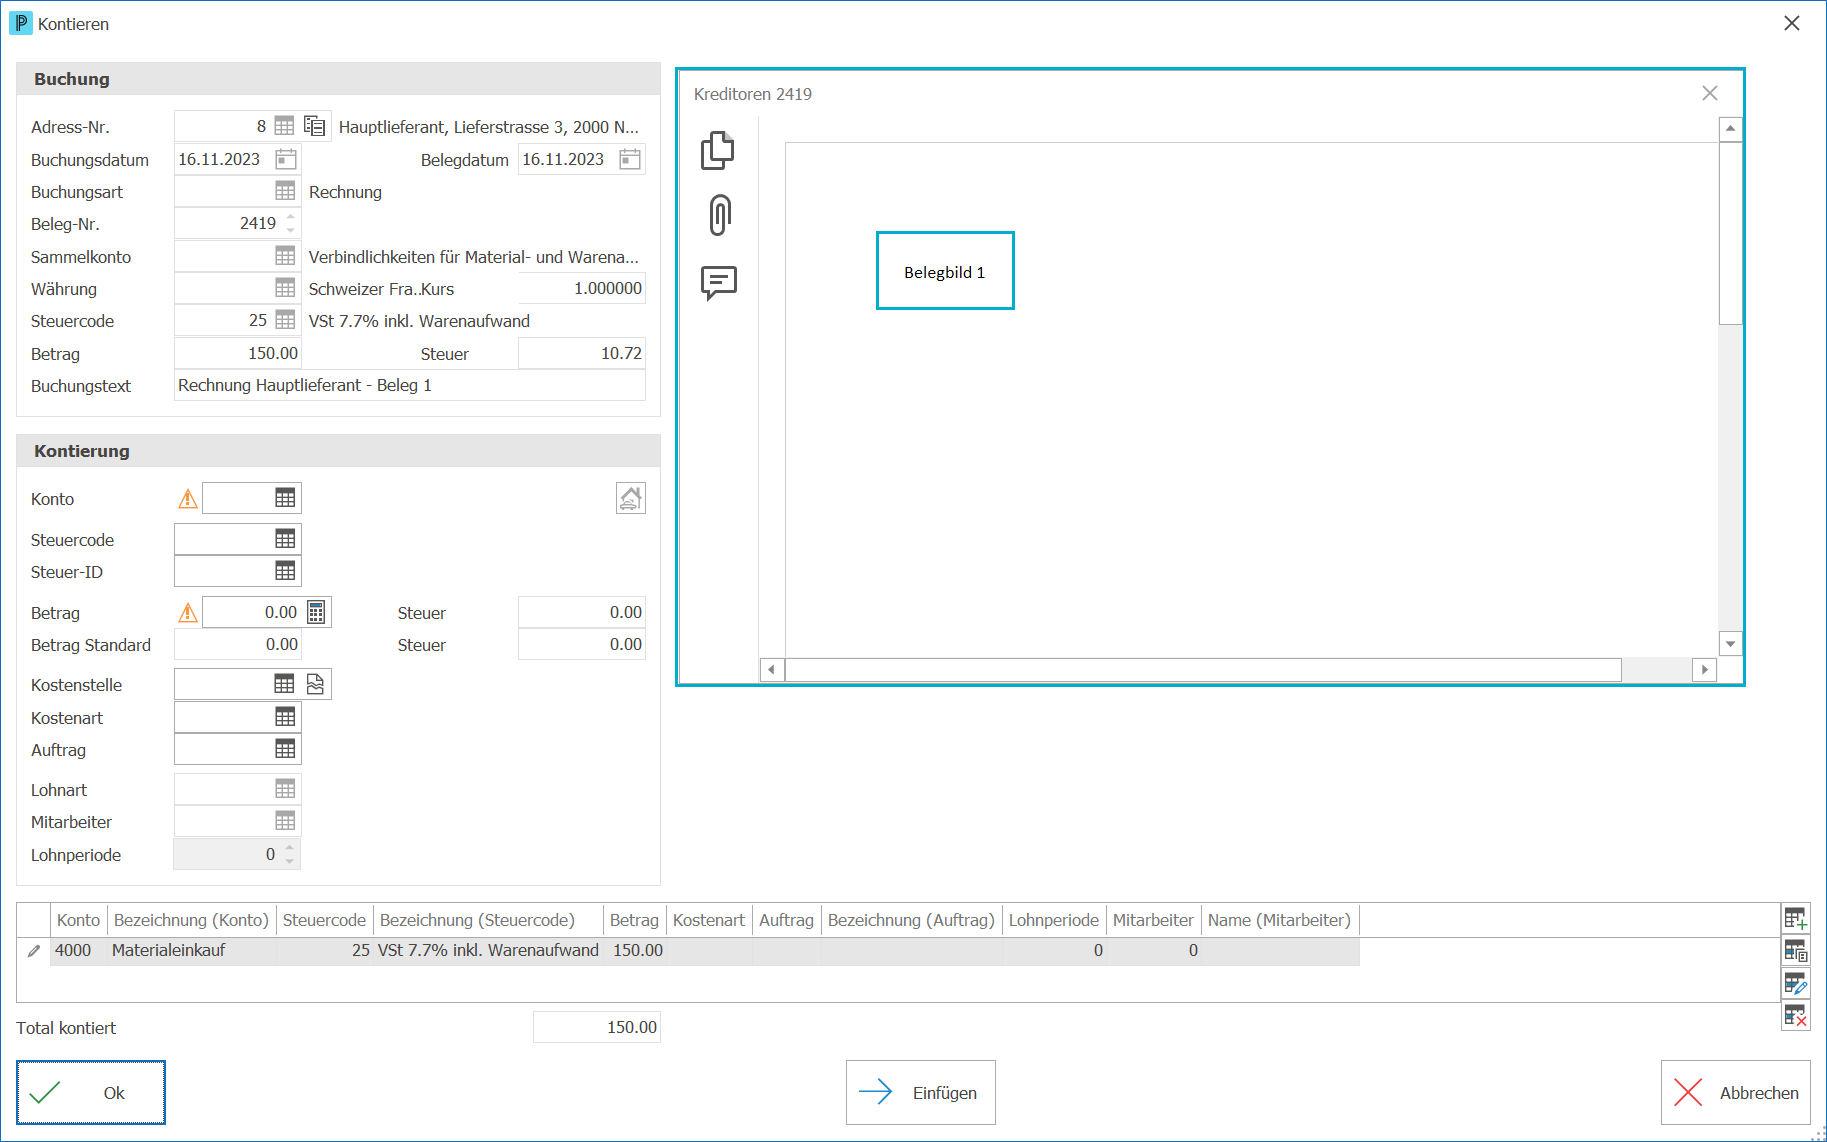Click the pencil icon on row 4000
Screen dimensions: 1827x1142
34,951
